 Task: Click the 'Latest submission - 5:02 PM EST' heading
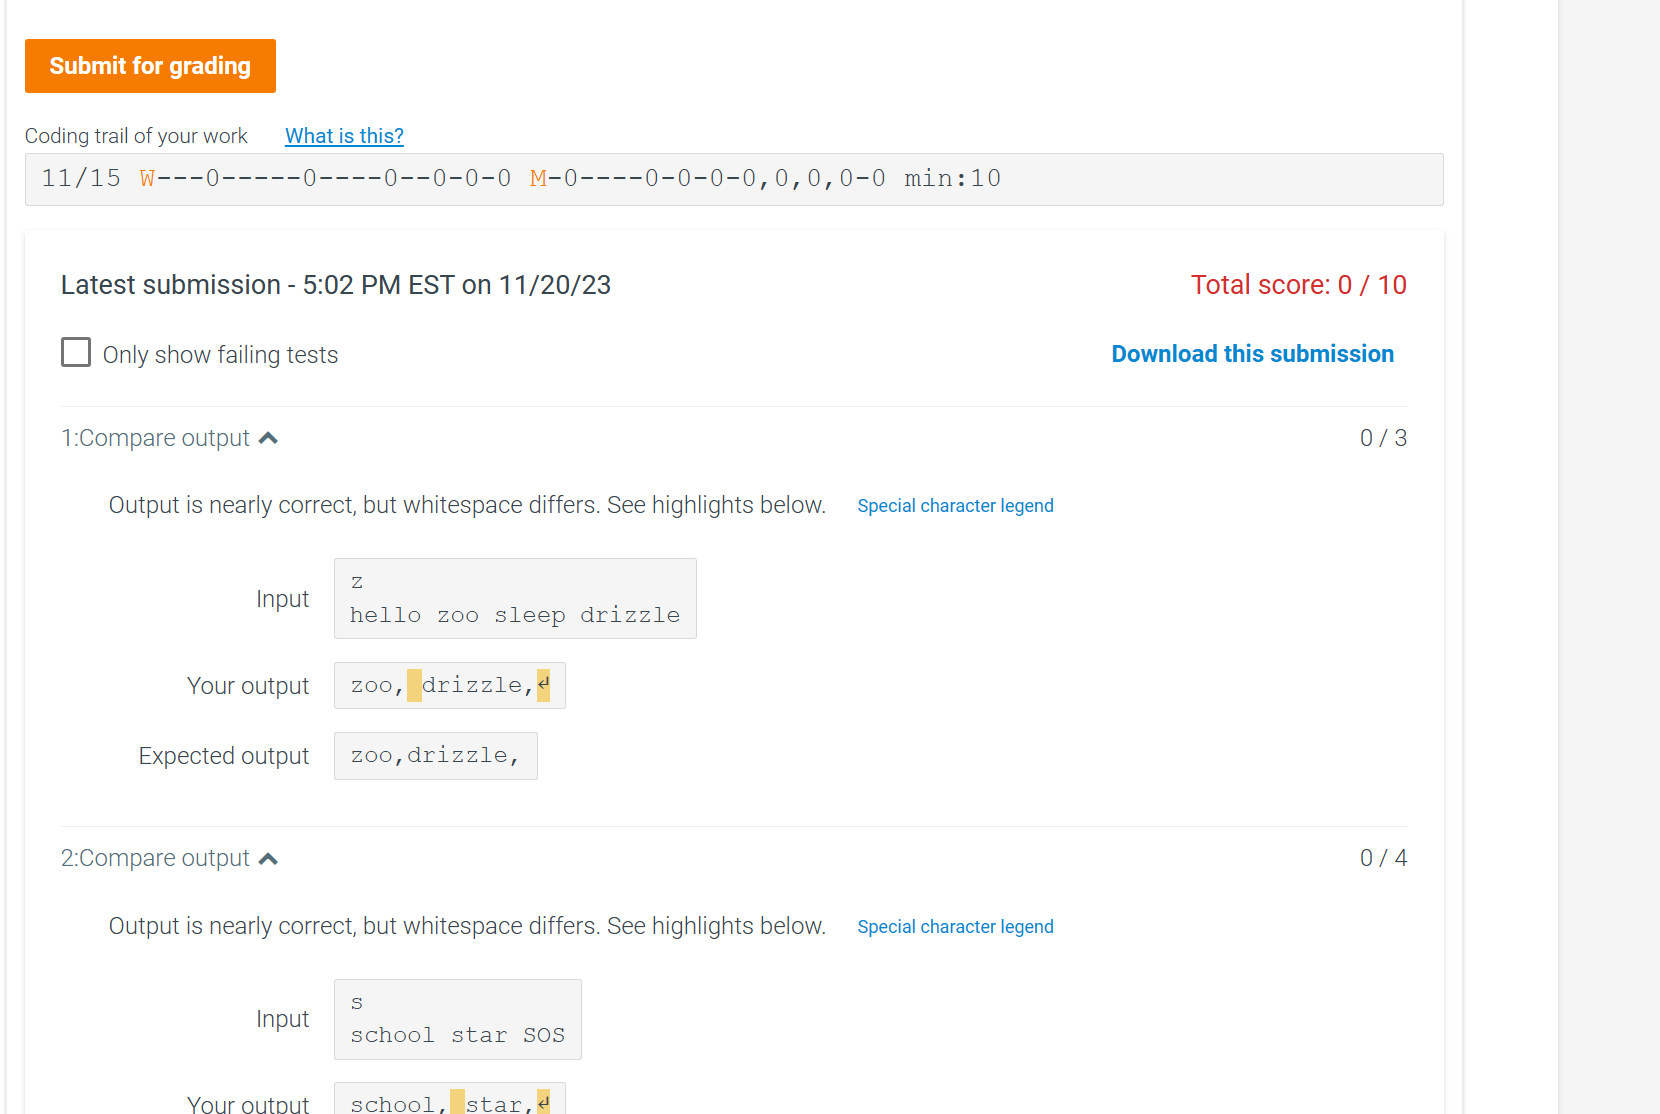[x=336, y=285]
